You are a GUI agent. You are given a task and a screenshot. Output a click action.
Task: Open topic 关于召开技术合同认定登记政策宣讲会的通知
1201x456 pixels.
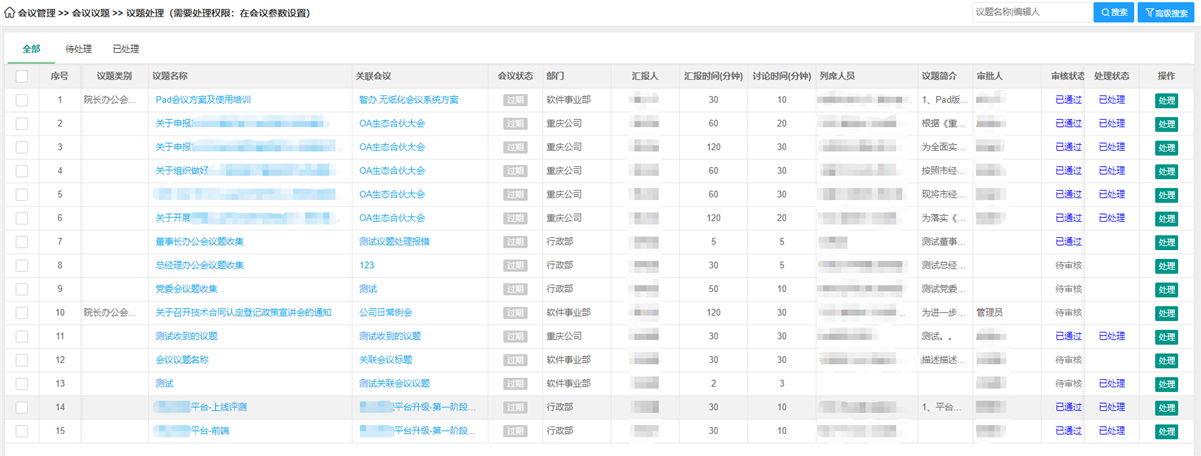(243, 313)
